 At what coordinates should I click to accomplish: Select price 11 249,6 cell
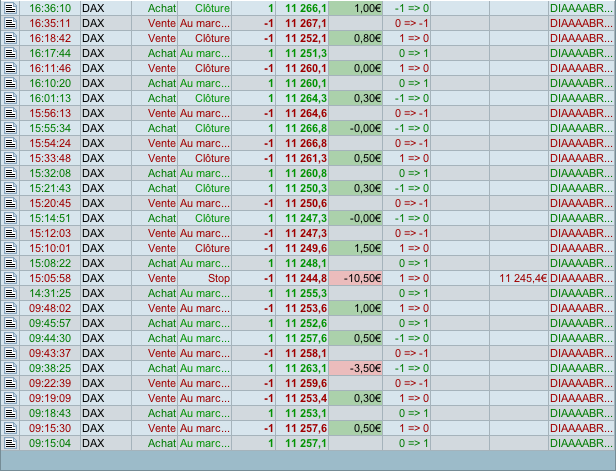click(x=302, y=248)
